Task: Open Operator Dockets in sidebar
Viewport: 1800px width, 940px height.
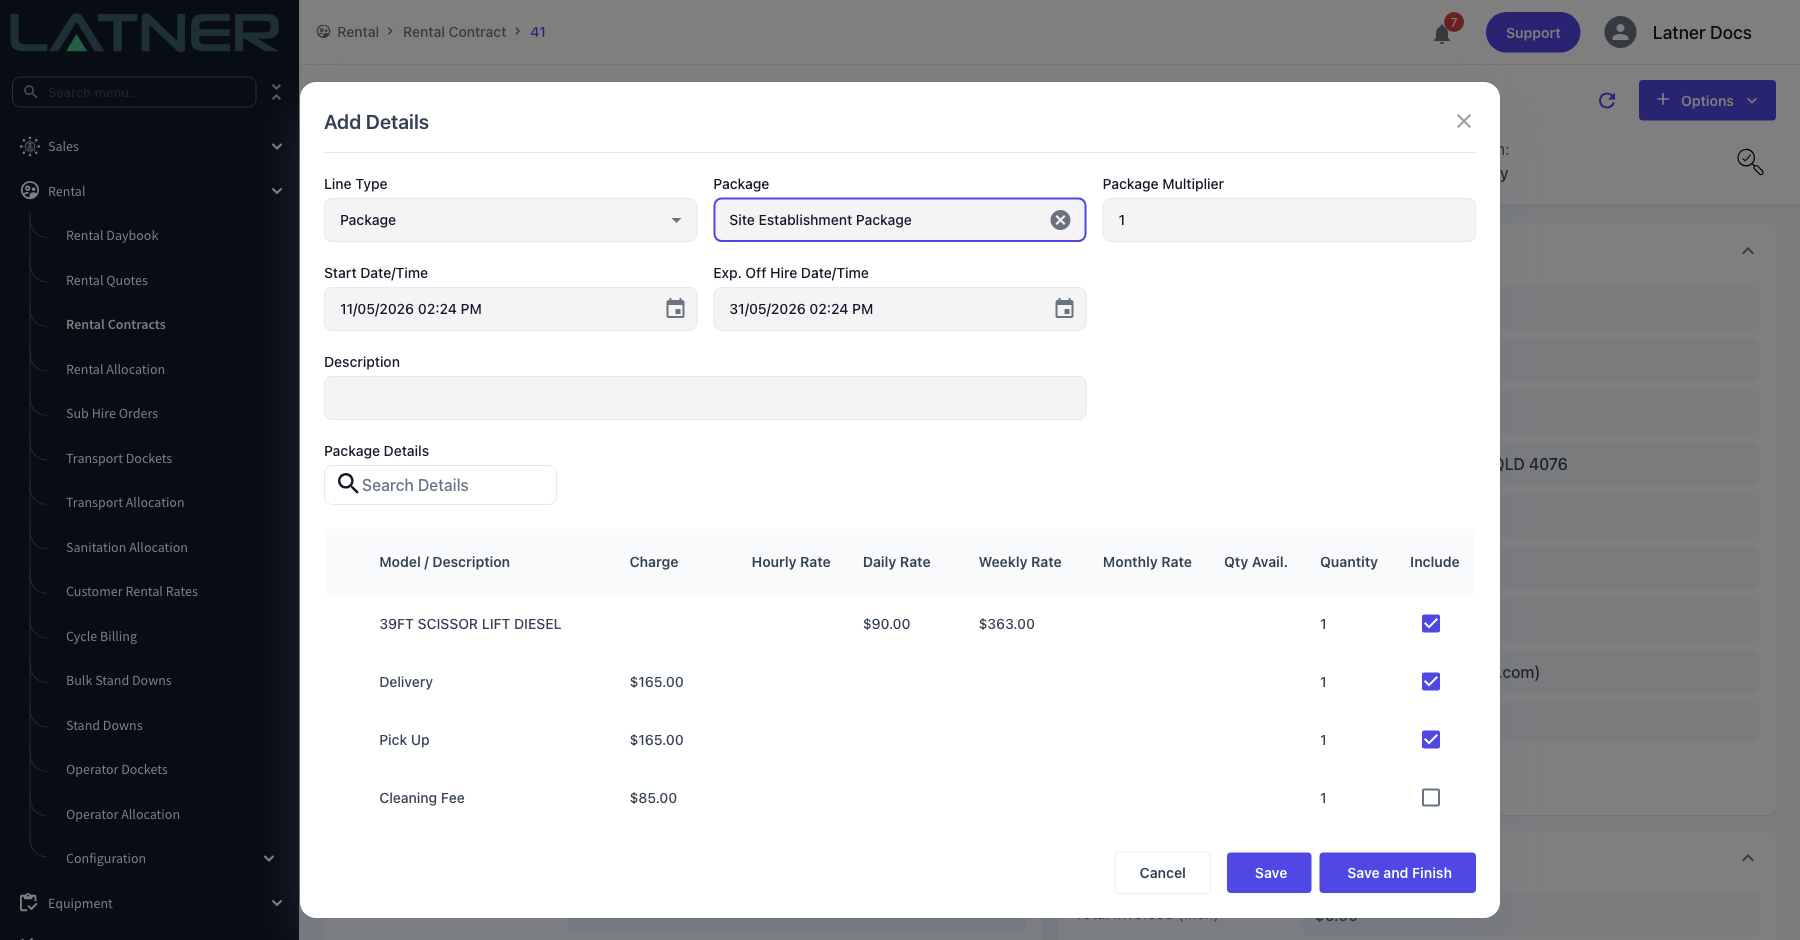Action: [117, 770]
